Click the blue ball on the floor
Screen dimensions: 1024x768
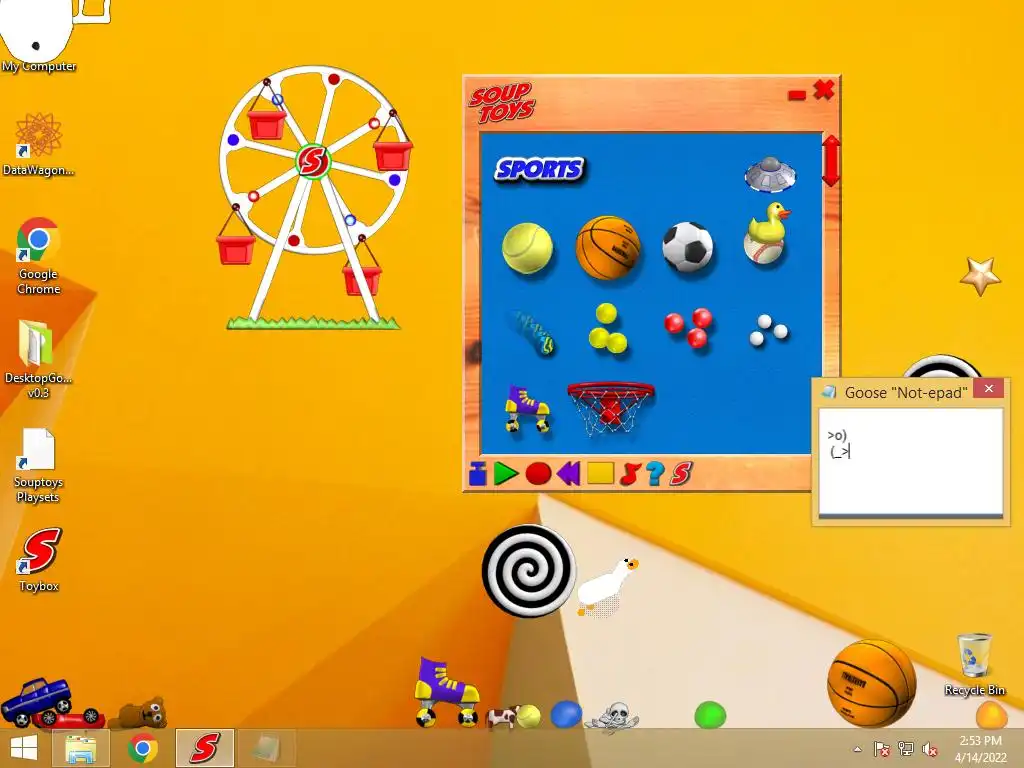[x=566, y=714]
